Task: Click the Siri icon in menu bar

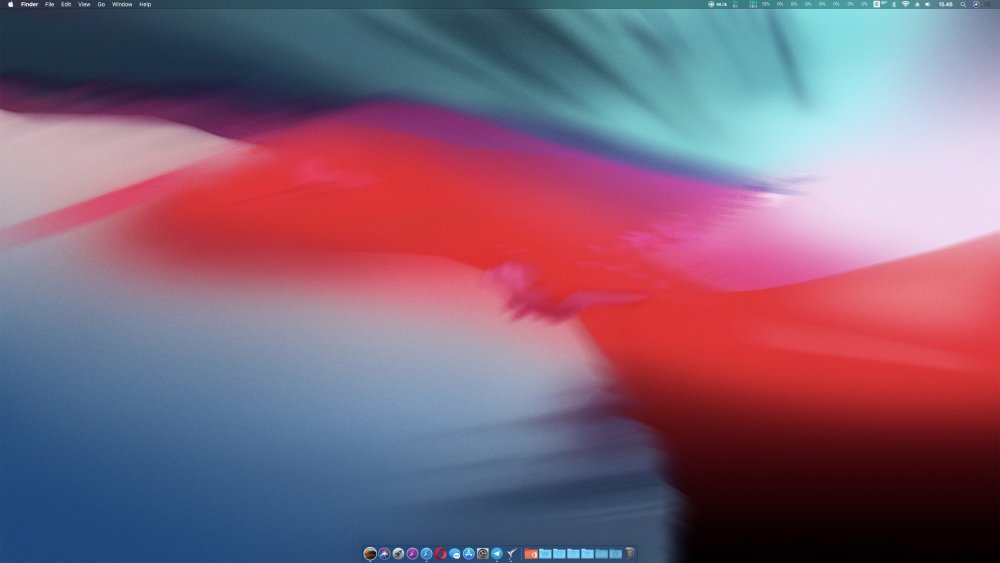Action: point(976,4)
